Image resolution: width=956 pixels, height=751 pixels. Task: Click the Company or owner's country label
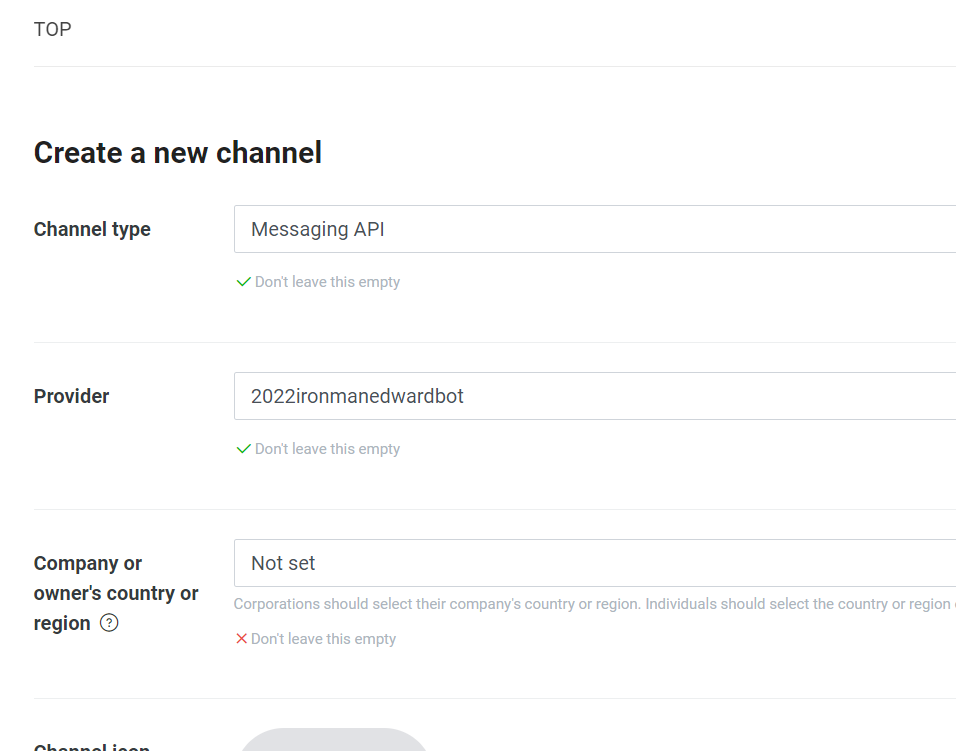116,593
